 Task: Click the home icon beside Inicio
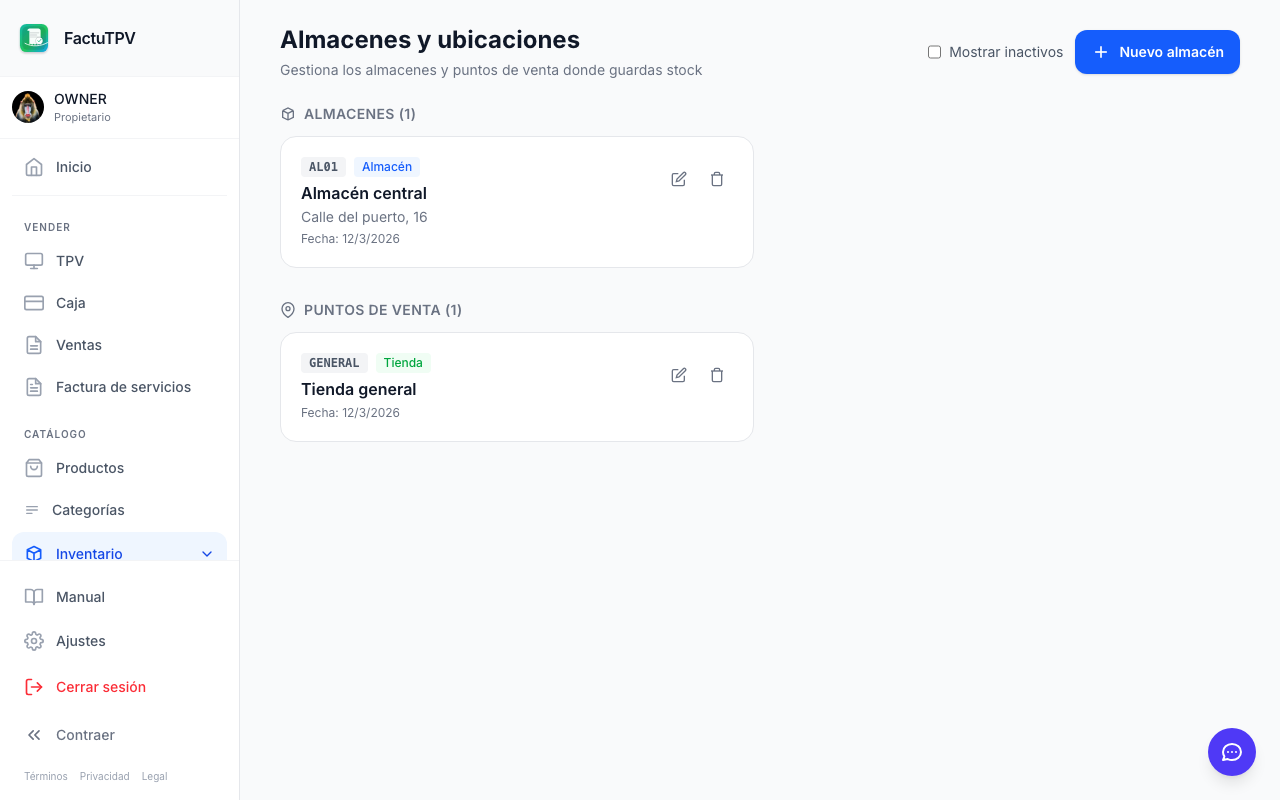[34, 167]
